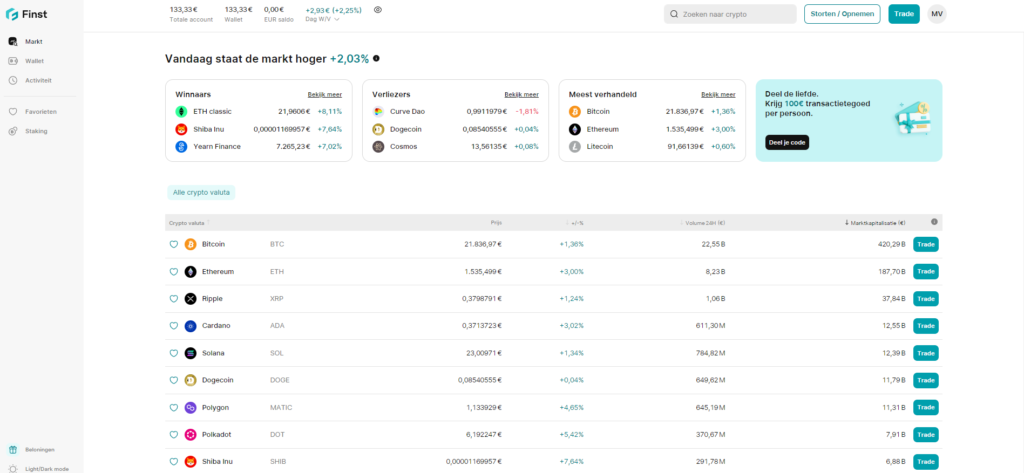
Task: Click Polkadot coin icon in table
Action: point(191,434)
